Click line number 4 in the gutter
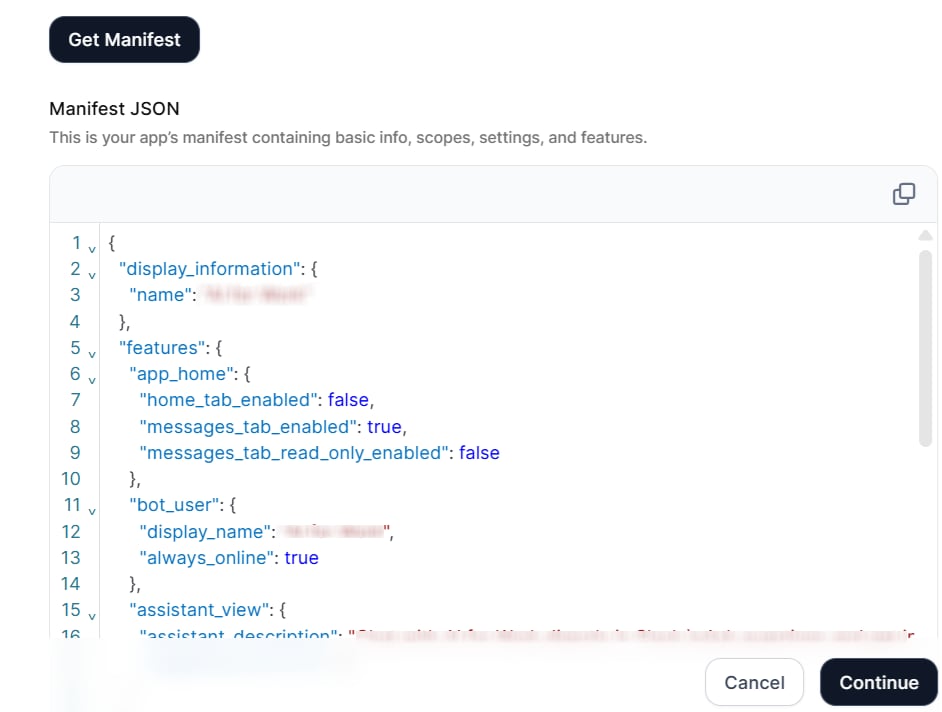This screenshot has width=942, height=712. (x=75, y=322)
